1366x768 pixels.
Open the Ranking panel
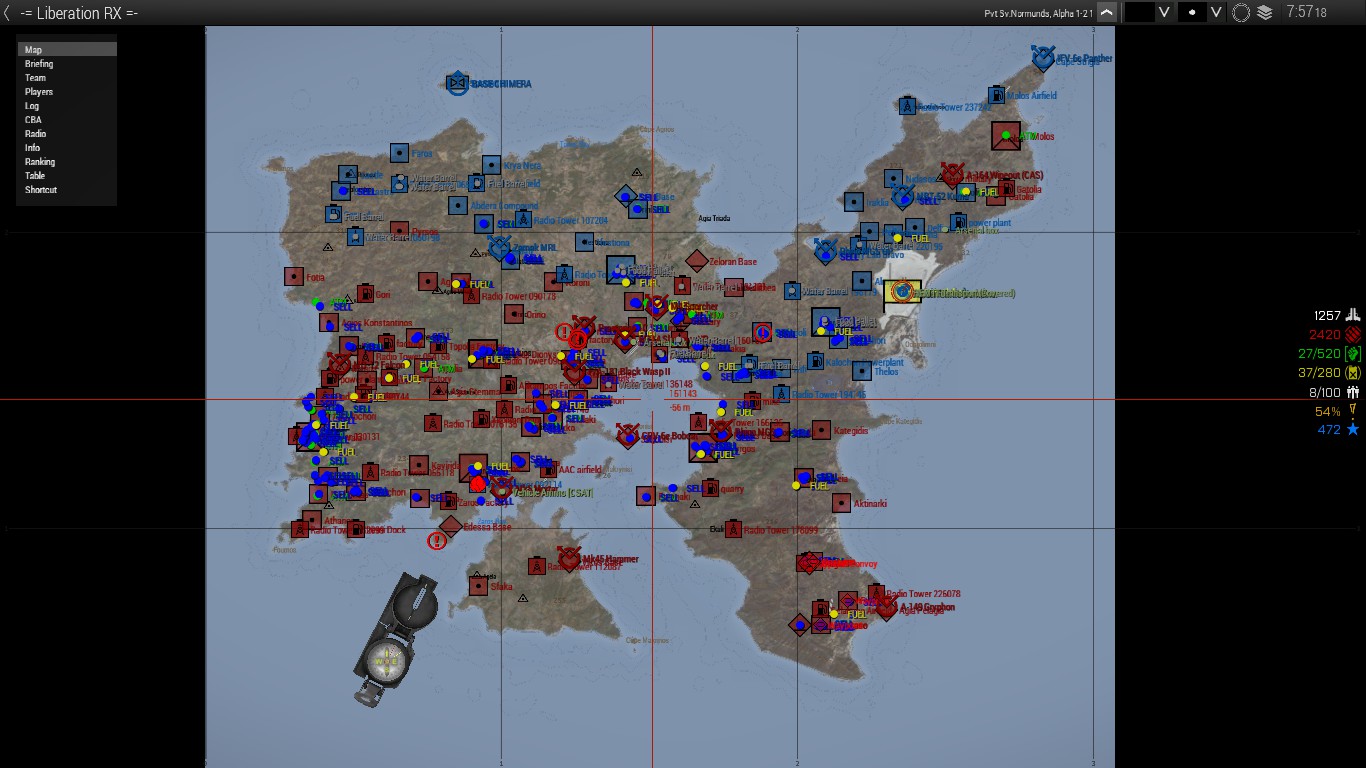click(40, 162)
